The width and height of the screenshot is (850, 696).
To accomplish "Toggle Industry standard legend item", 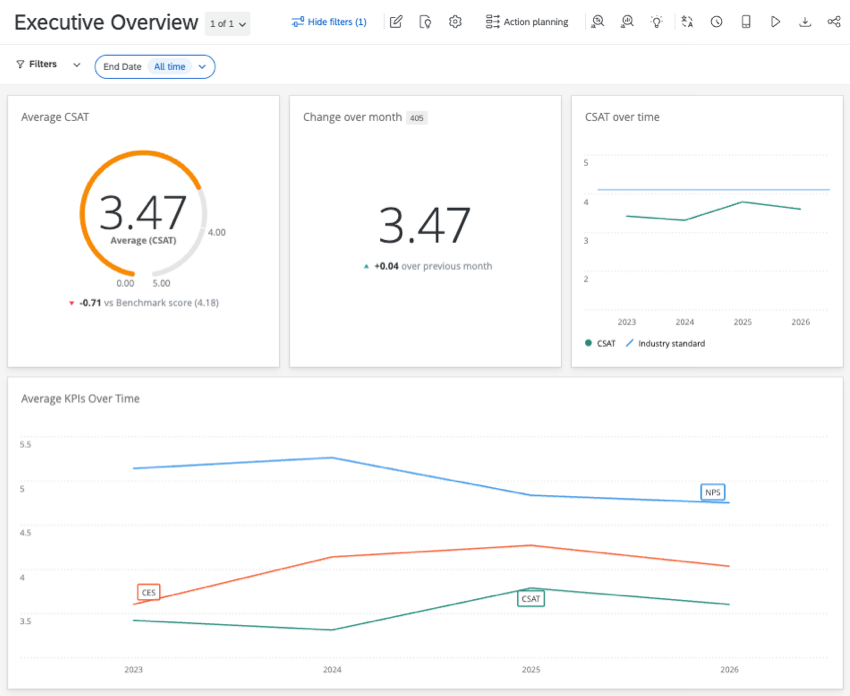I will [666, 344].
